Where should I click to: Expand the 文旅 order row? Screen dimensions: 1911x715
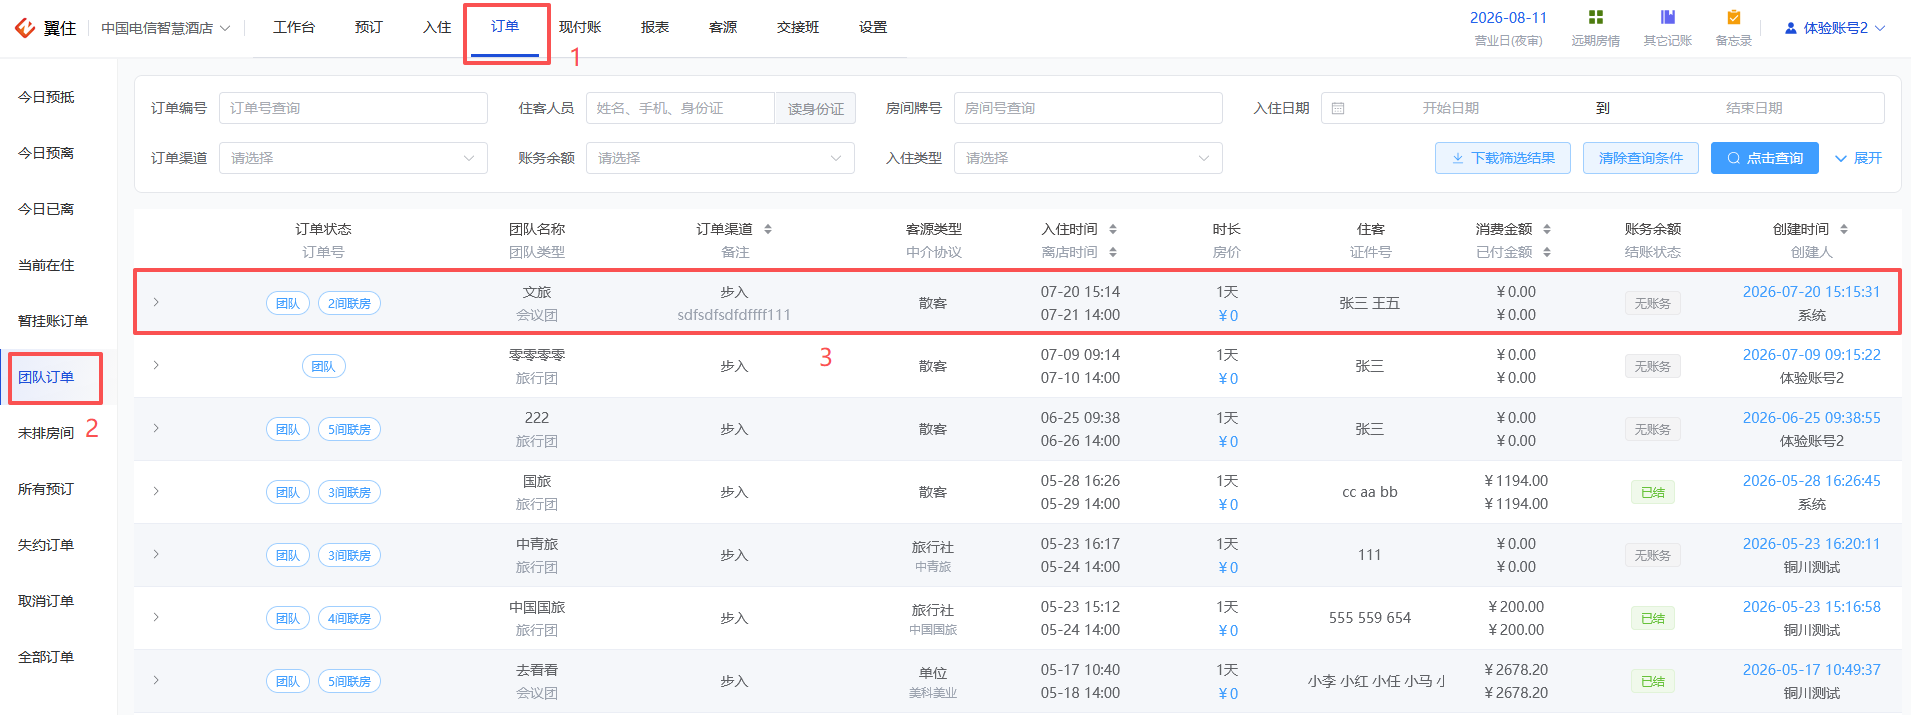click(x=156, y=302)
